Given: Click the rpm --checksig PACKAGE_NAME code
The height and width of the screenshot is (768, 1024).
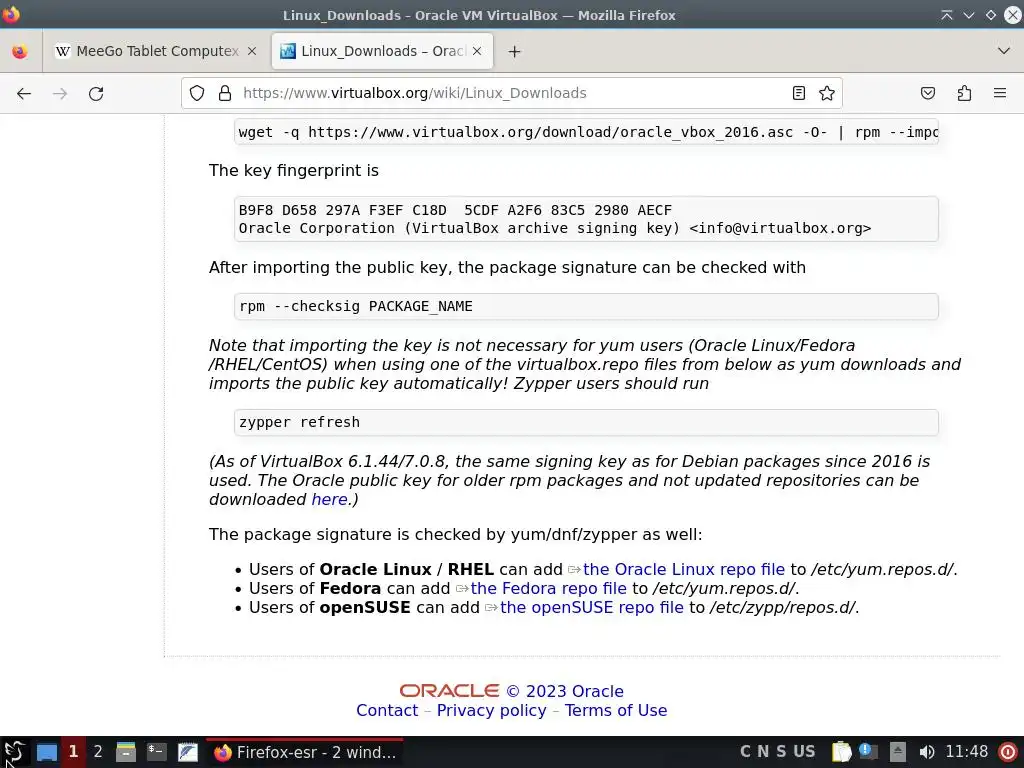Looking at the screenshot, I should [356, 306].
